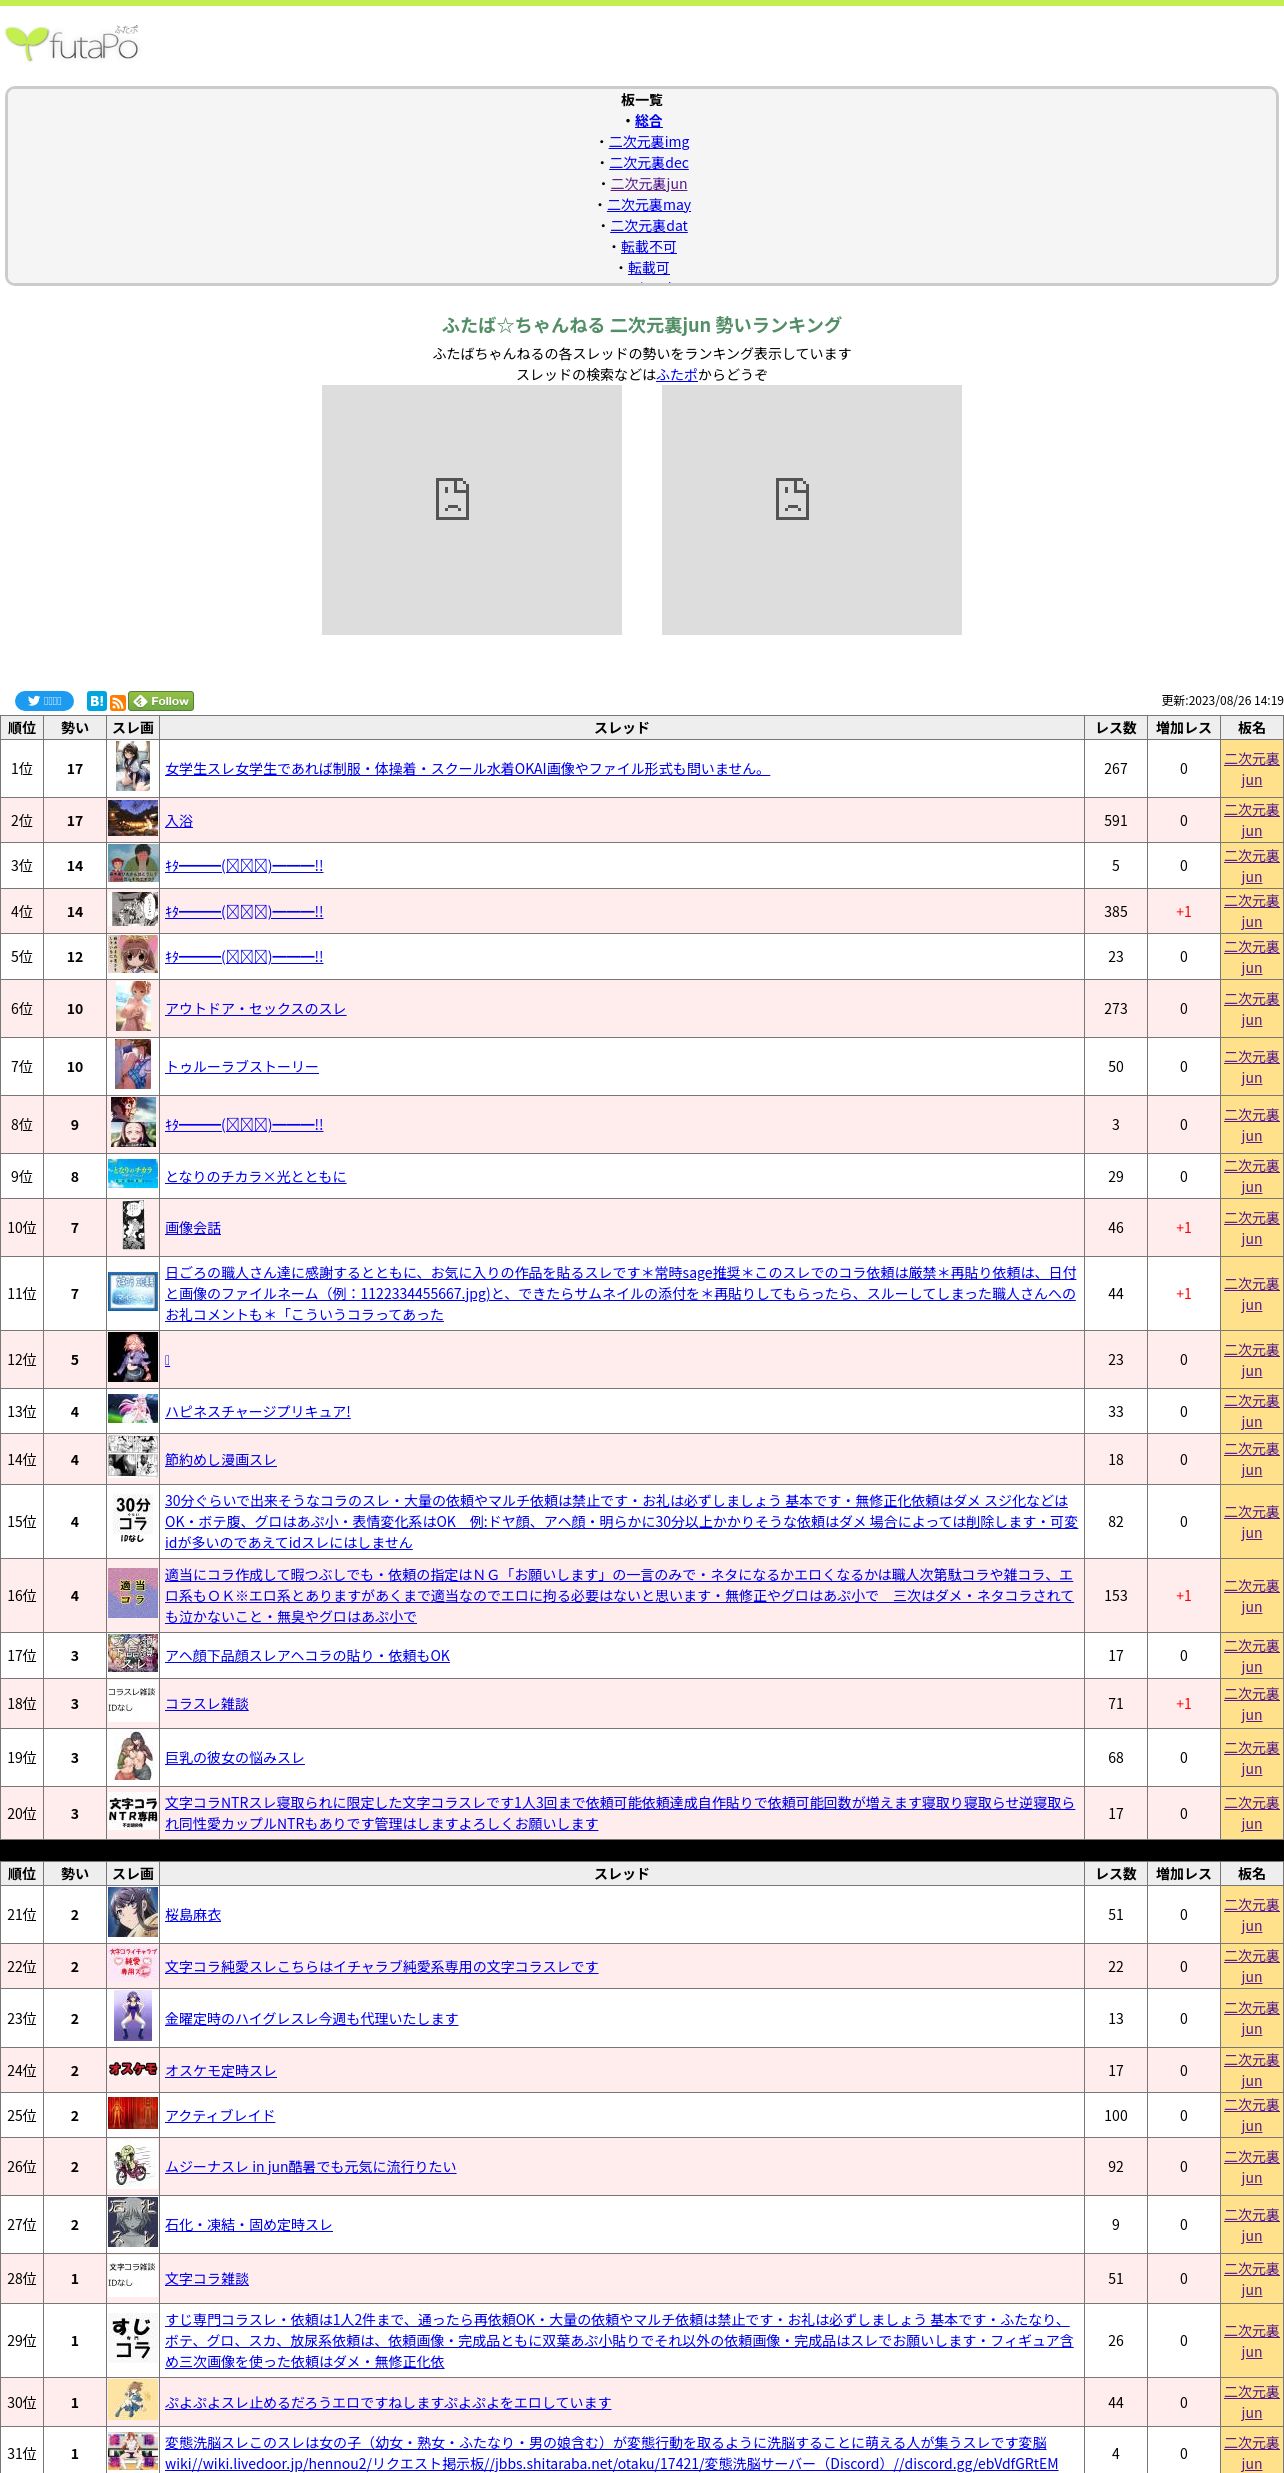
Task: Open thumbnail beside 巨乳の彼女の悩みスレ
Action: [x=133, y=1757]
